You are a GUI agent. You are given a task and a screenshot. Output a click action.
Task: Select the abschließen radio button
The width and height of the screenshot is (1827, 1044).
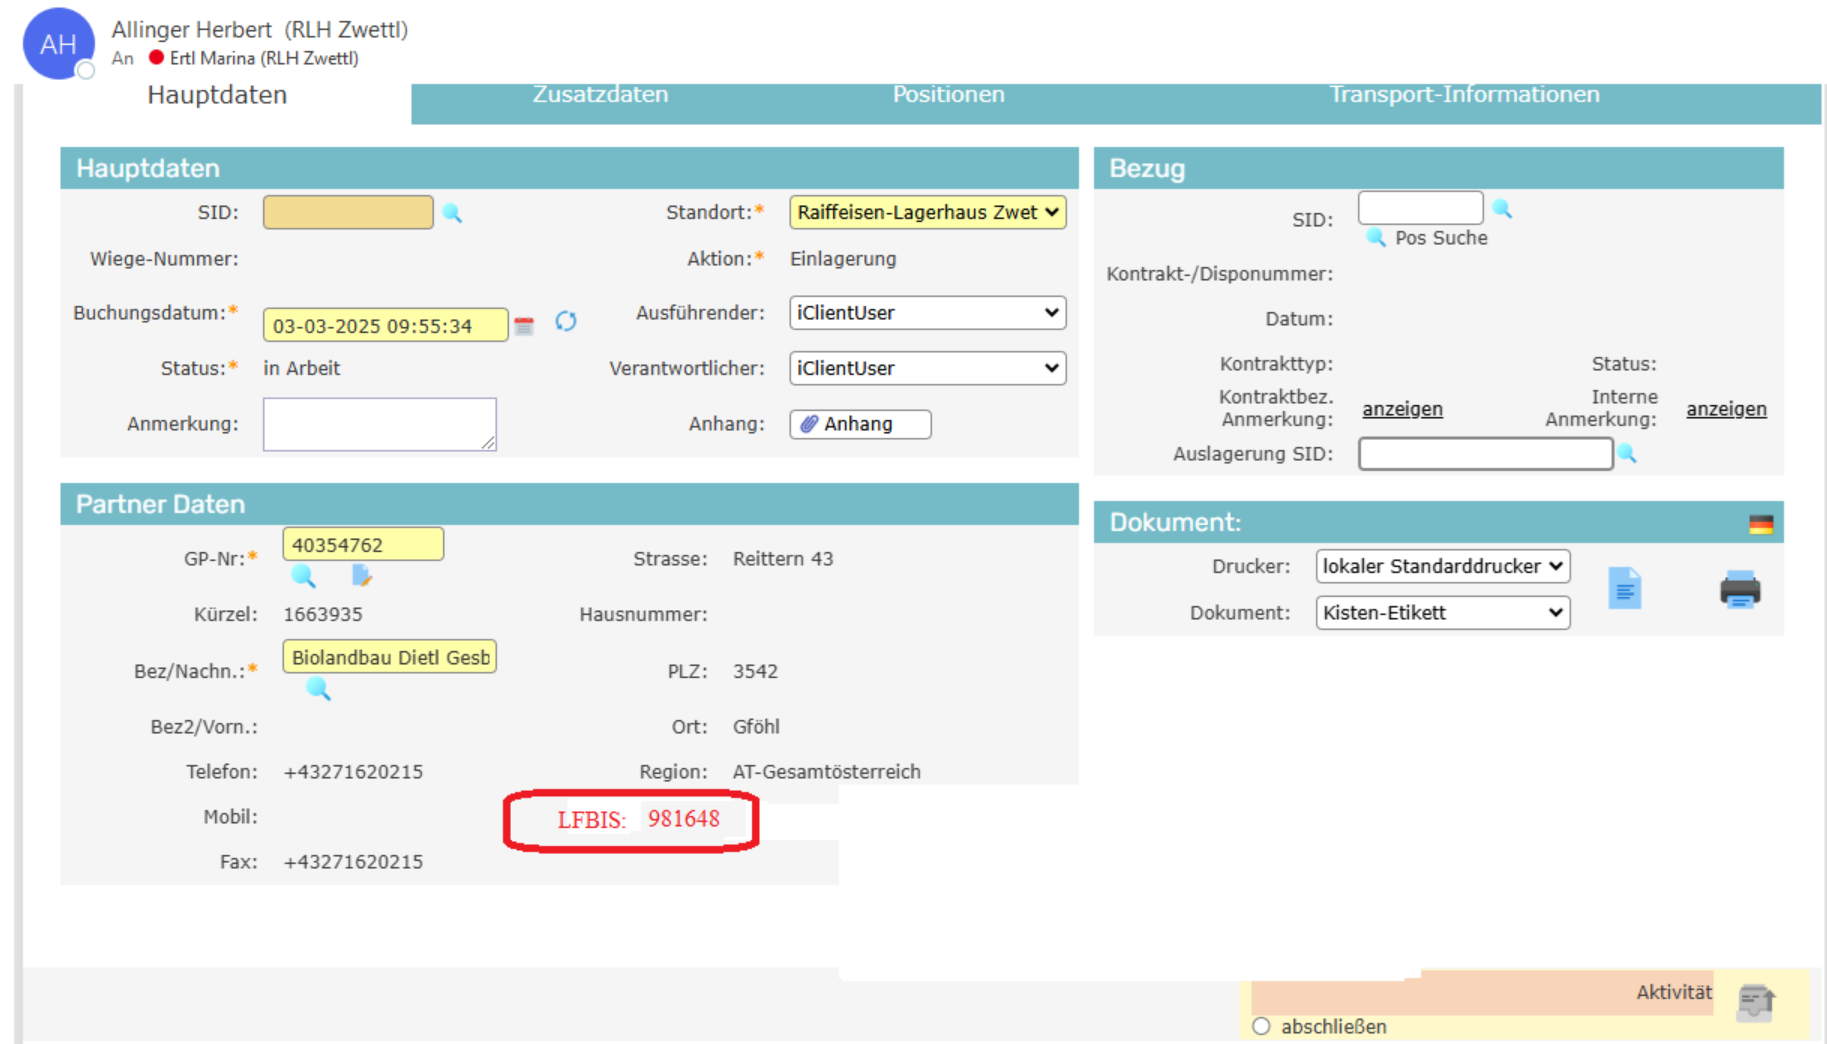pyautogui.click(x=1261, y=1026)
